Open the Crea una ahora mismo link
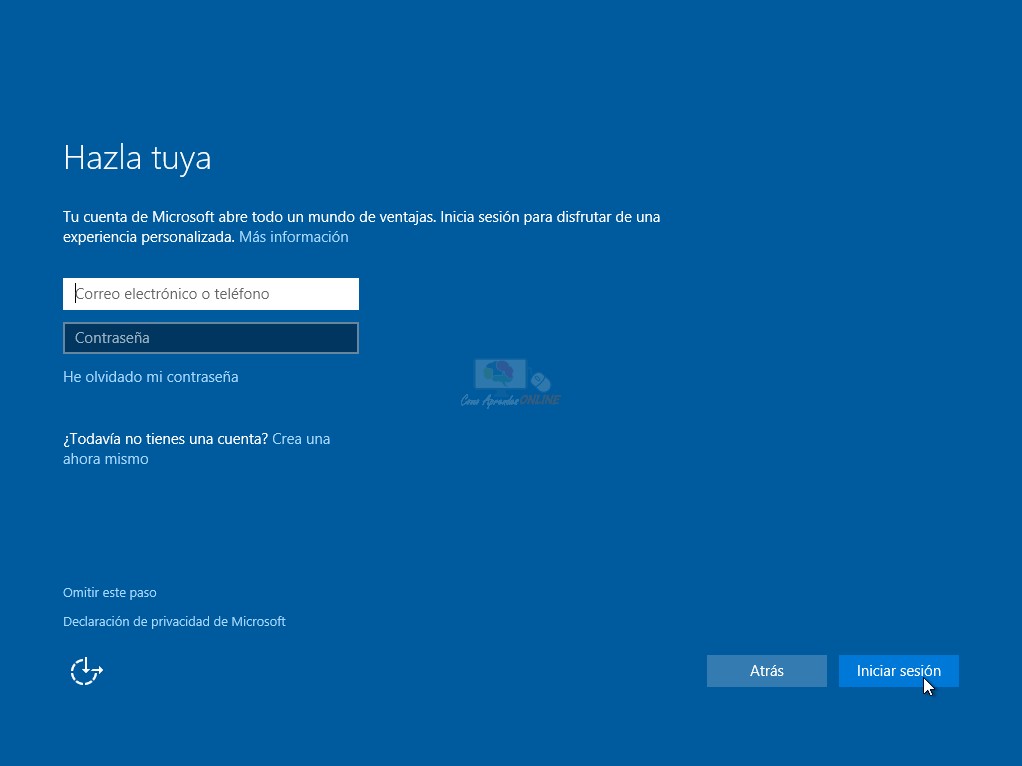1022x766 pixels. coord(197,449)
